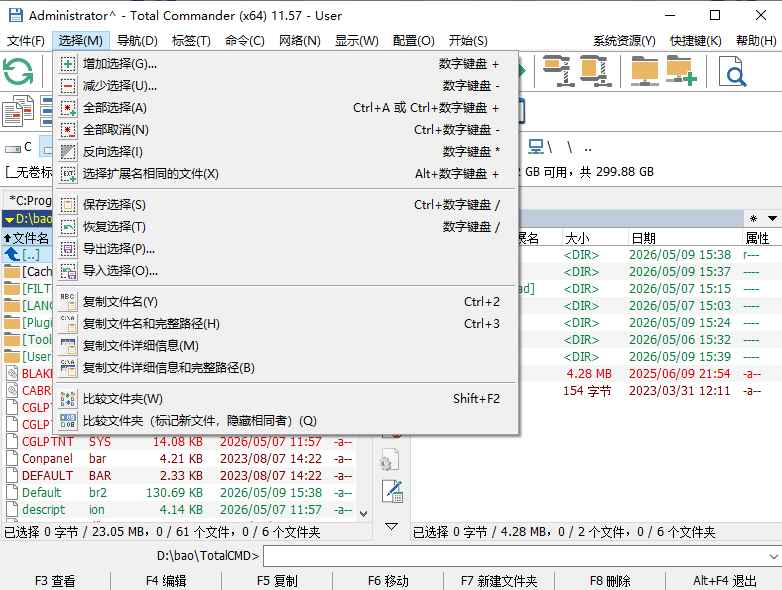Choose 导出选择(P)... menu entry

[286, 248]
